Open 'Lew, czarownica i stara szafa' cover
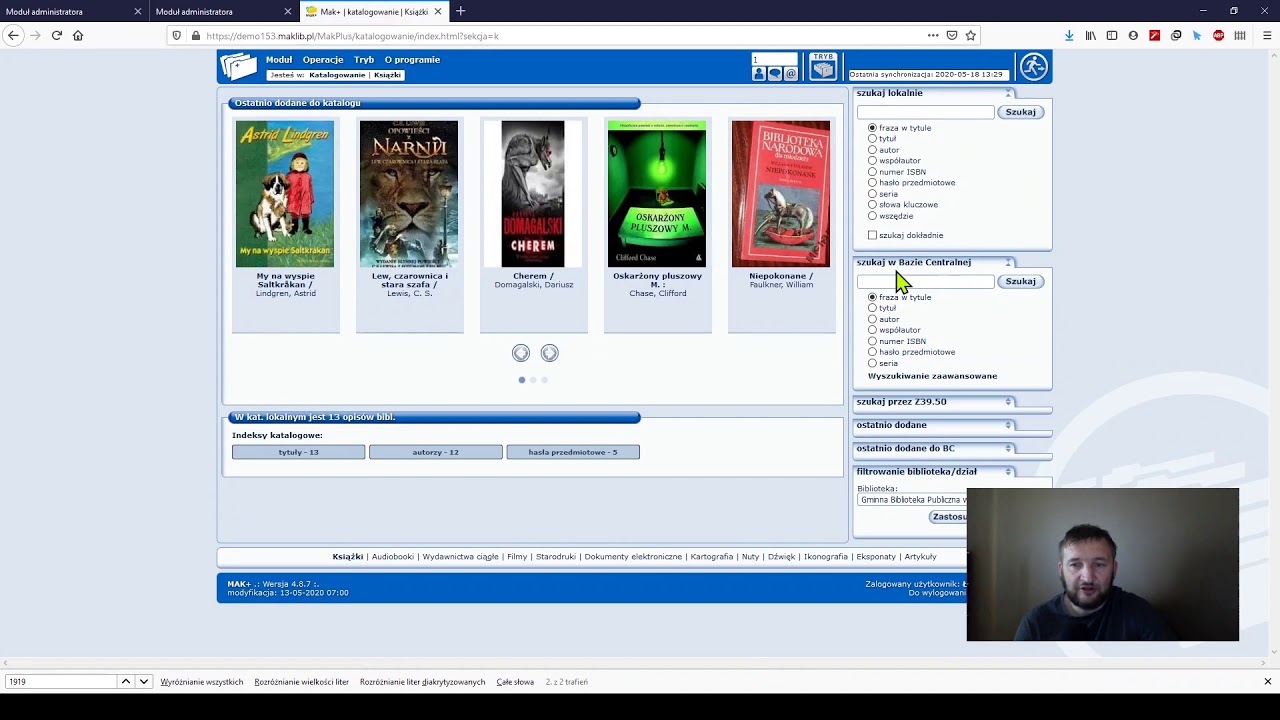Screen dimensions: 1280x720 coord(409,194)
